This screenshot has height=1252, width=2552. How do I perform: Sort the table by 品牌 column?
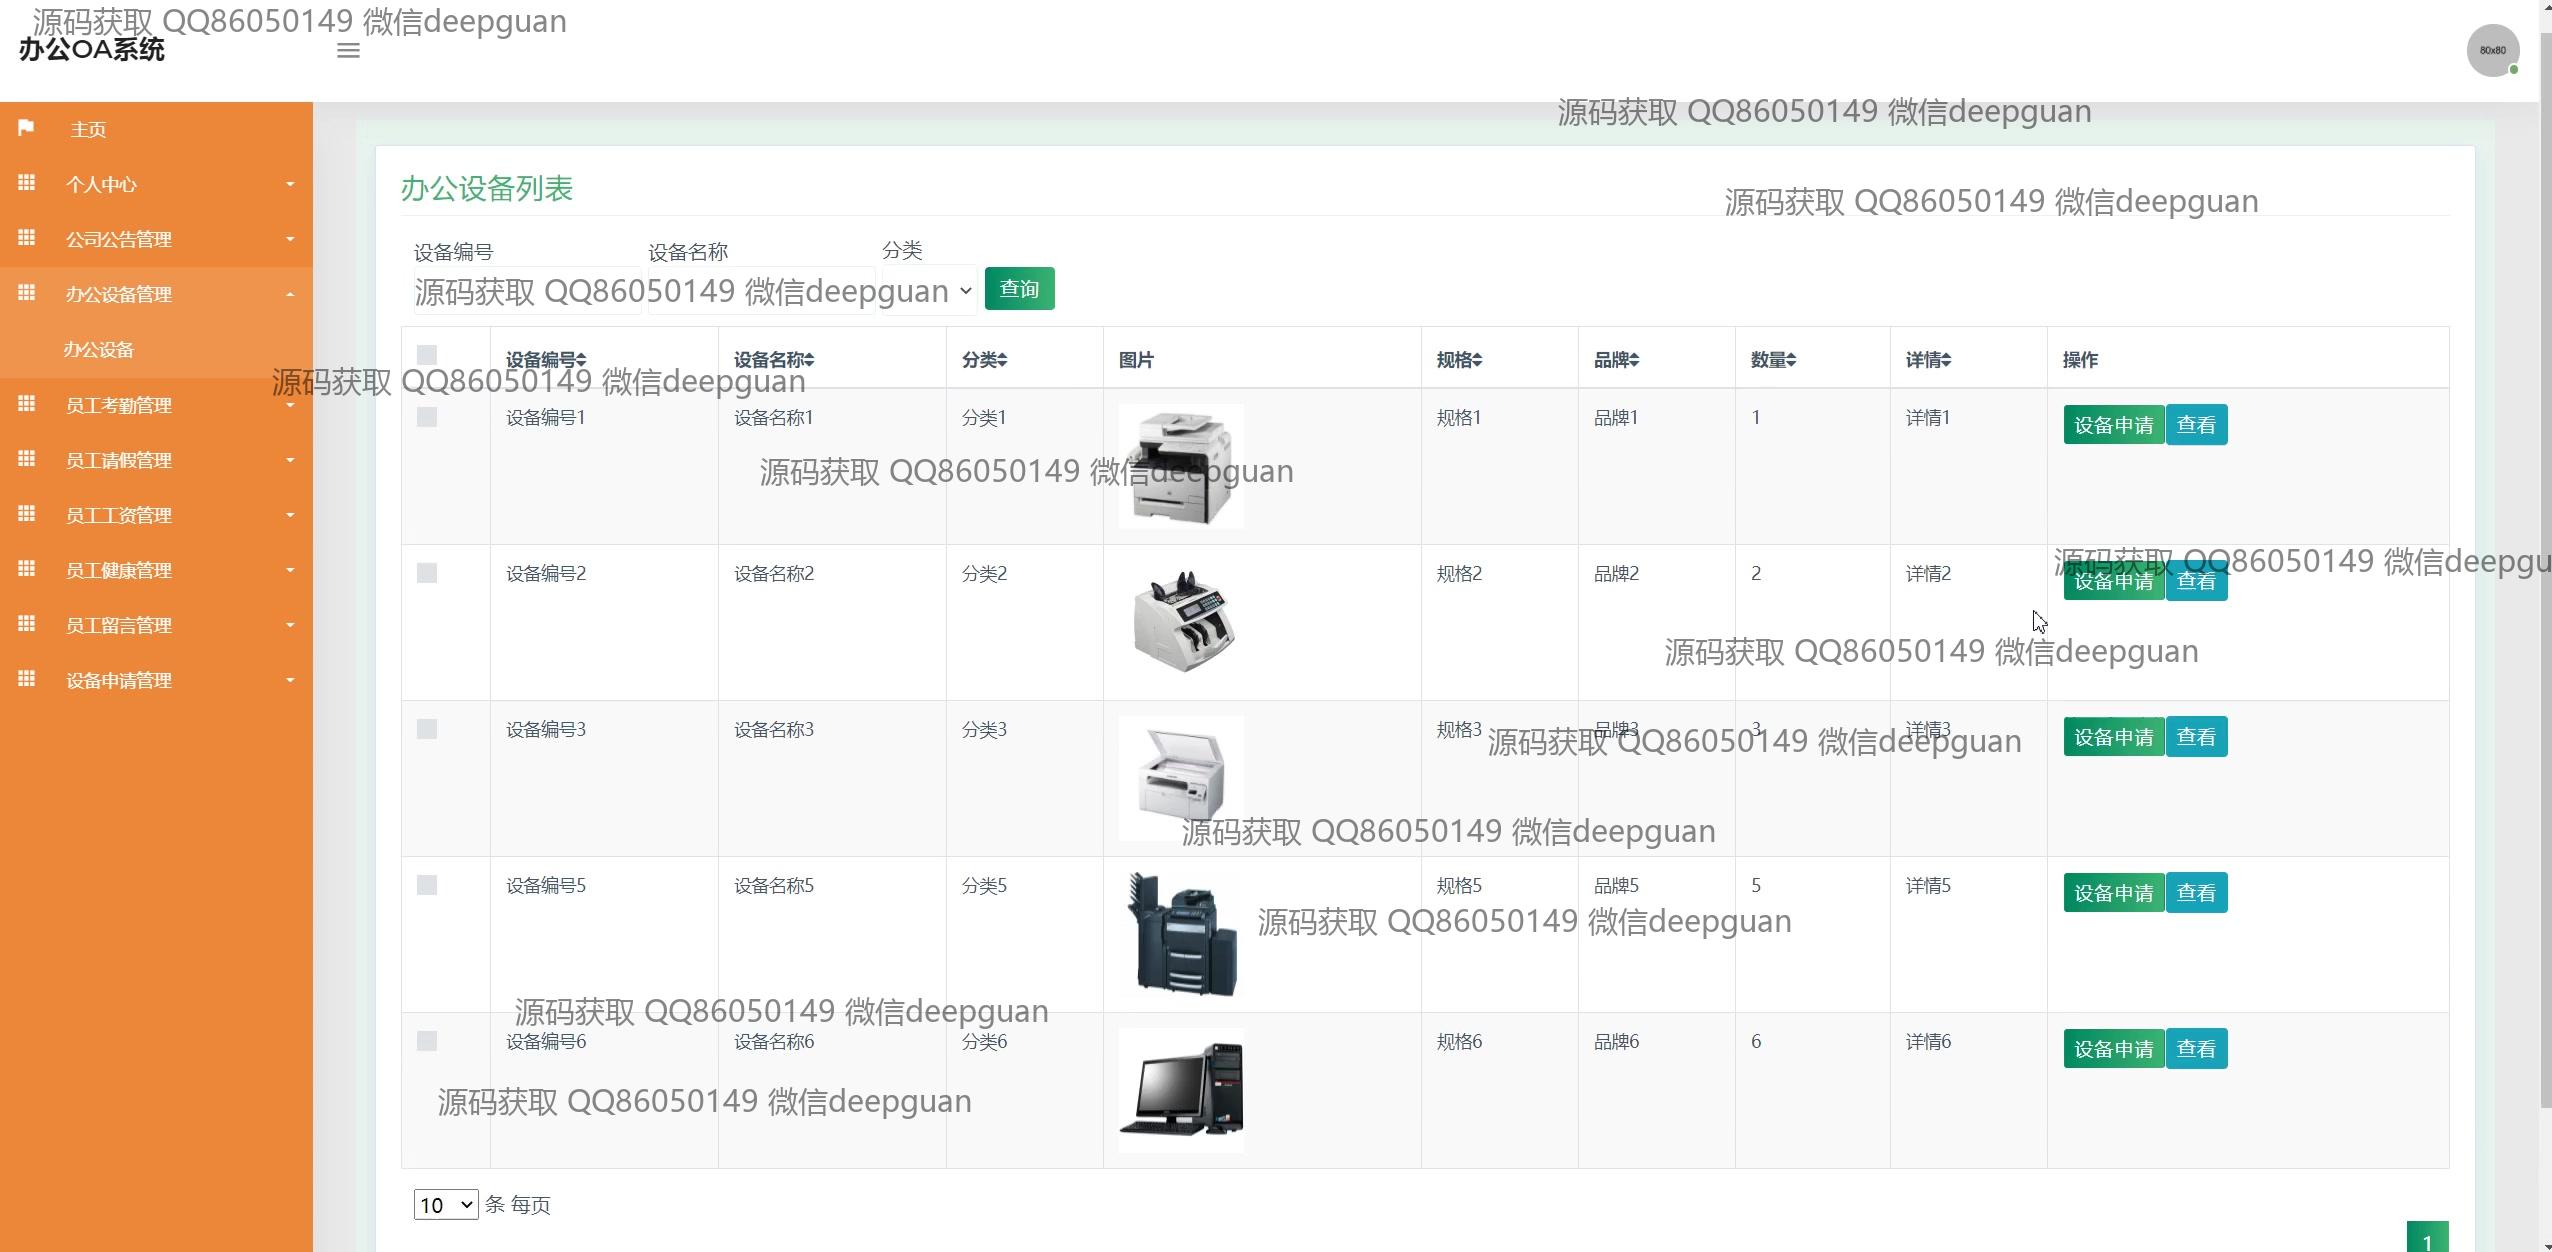click(x=1616, y=360)
